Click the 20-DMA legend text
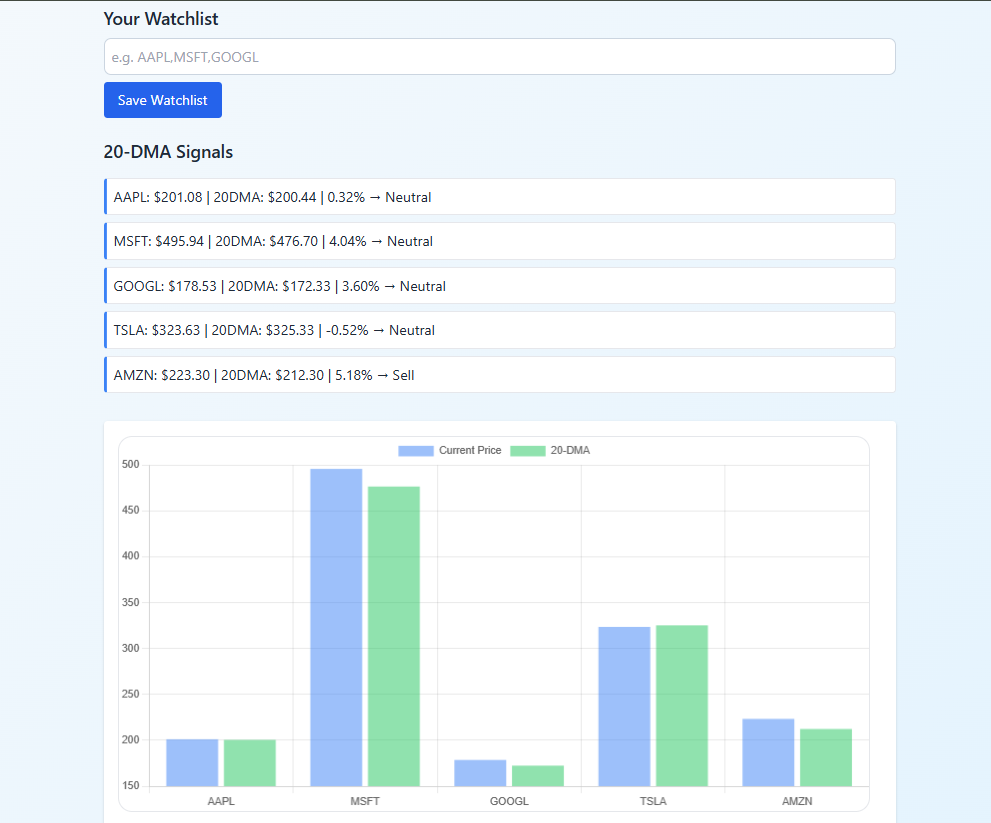The width and height of the screenshot is (991, 823). 570,451
